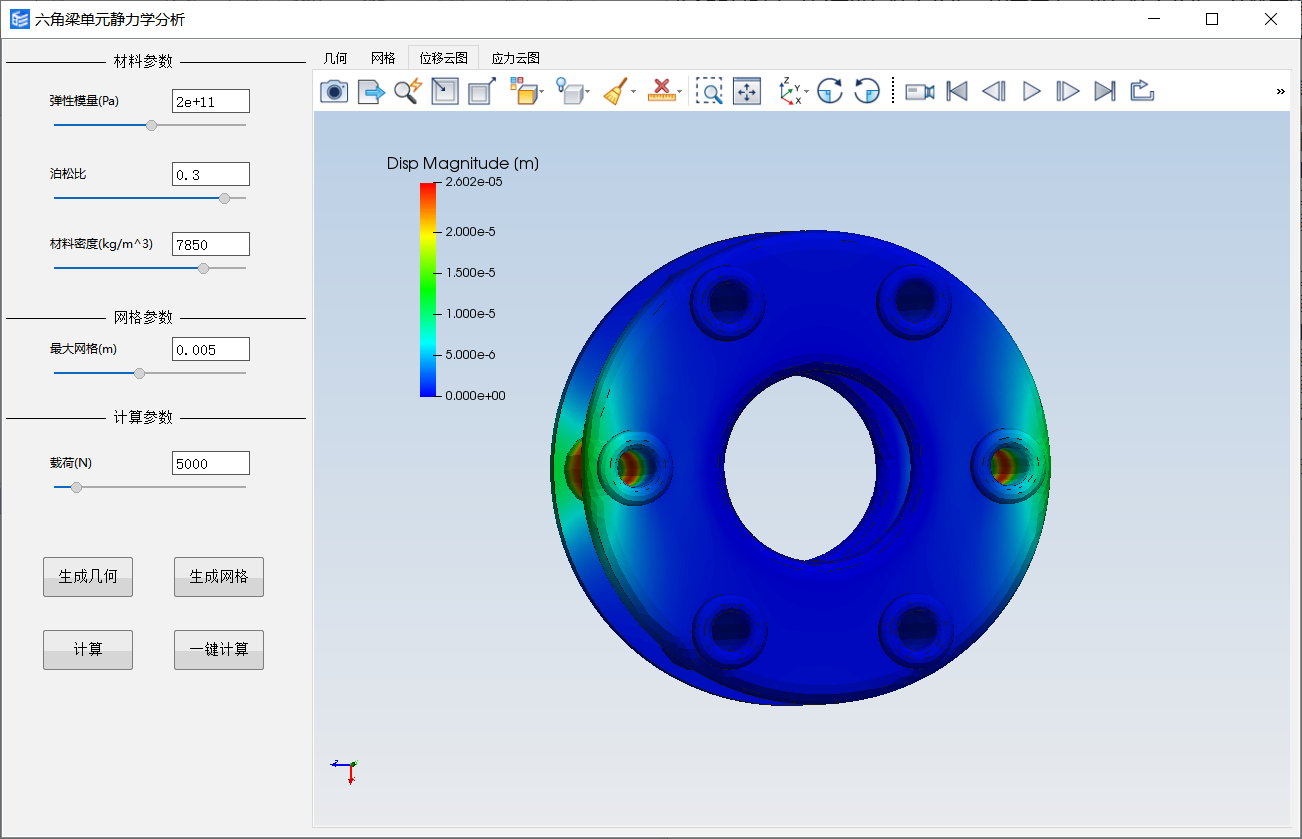1302x839 pixels.
Task: Click the '0.000e+00' legend minimum value
Action: pos(476,396)
